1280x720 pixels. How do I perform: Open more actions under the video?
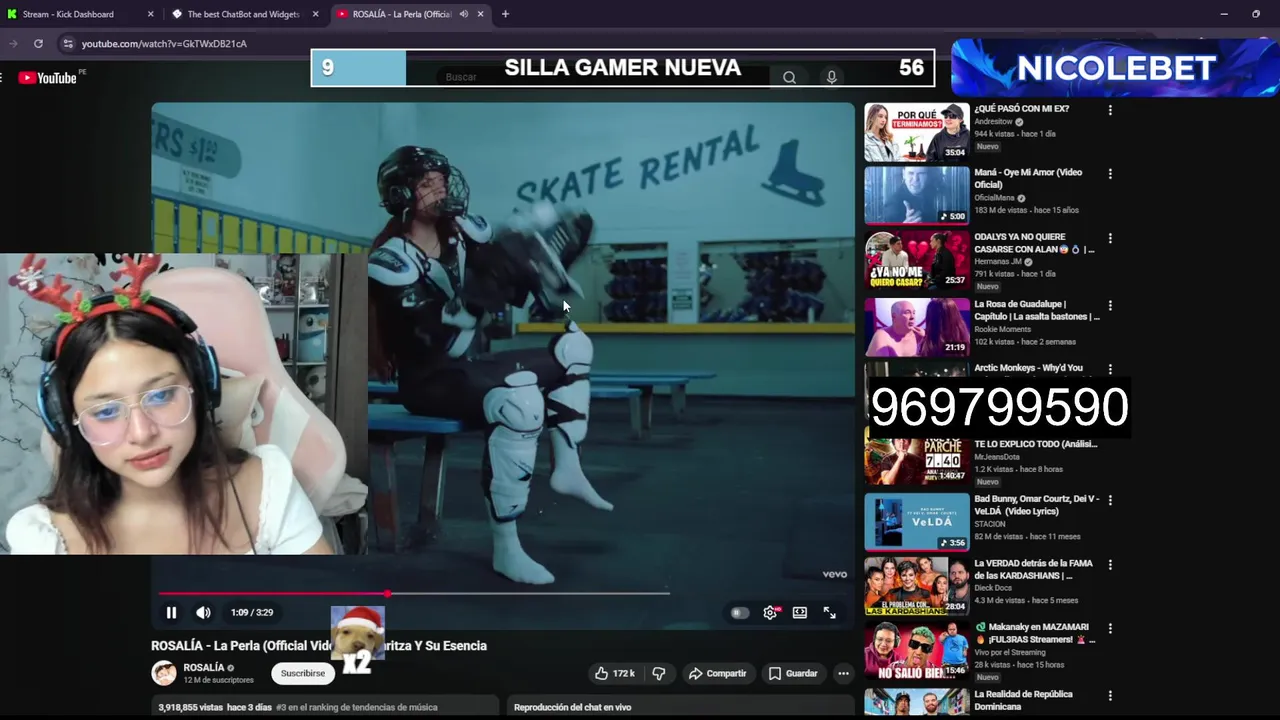pyautogui.click(x=843, y=673)
